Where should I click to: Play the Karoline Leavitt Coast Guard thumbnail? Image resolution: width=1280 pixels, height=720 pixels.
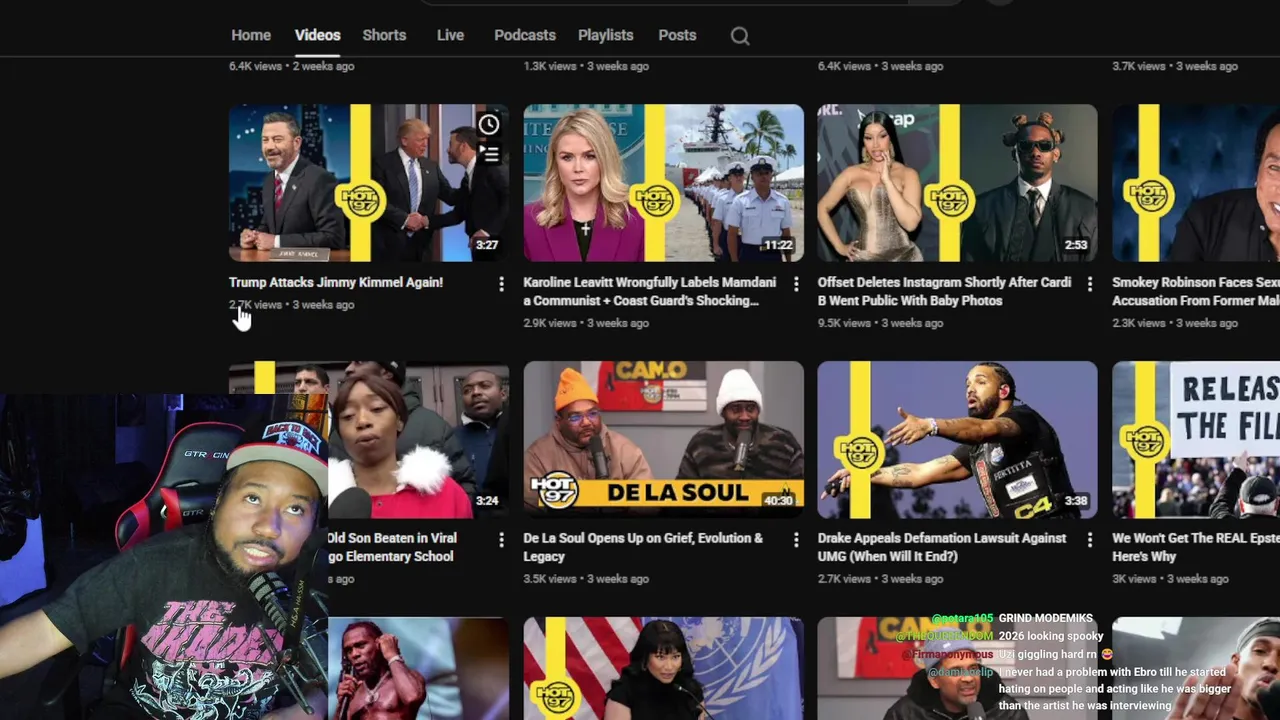click(663, 183)
